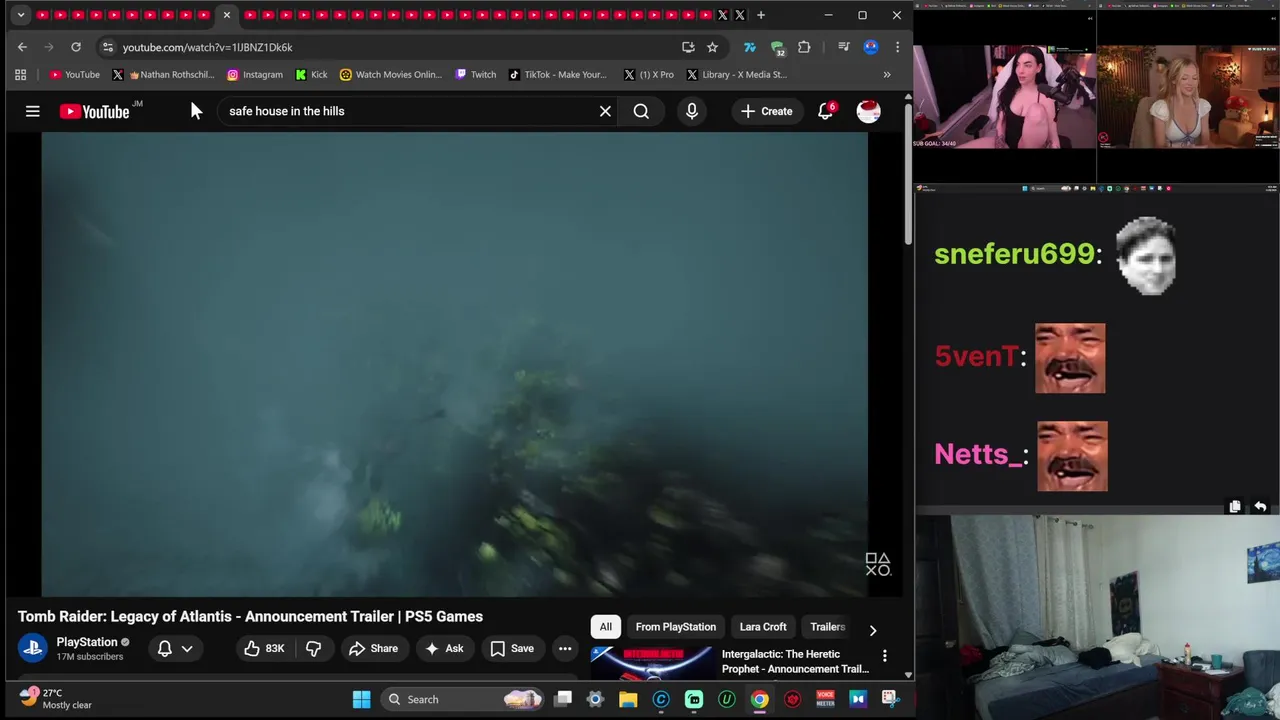This screenshot has width=1280, height=720.
Task: Open Intergalactic: The Heretic Prophet title link
Action: [795, 661]
